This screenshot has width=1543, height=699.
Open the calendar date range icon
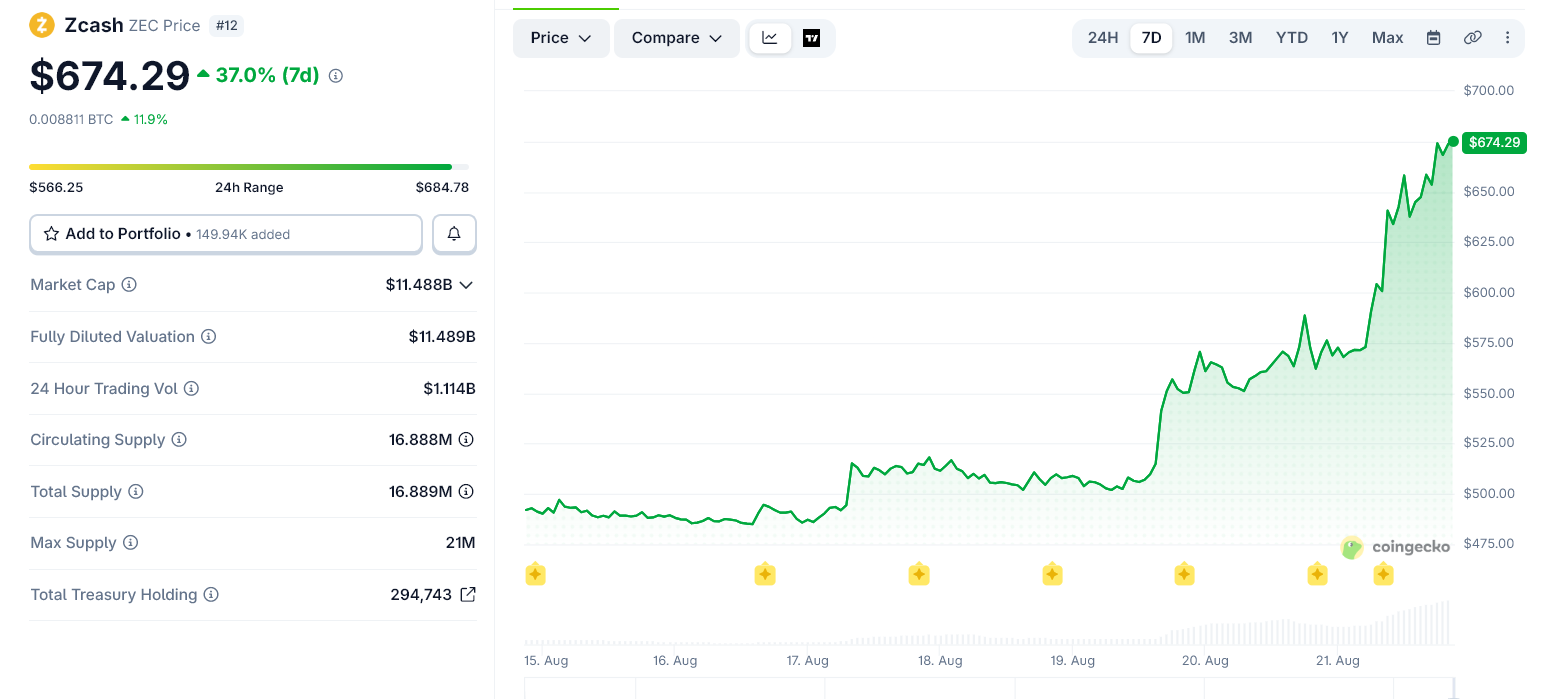click(1433, 38)
